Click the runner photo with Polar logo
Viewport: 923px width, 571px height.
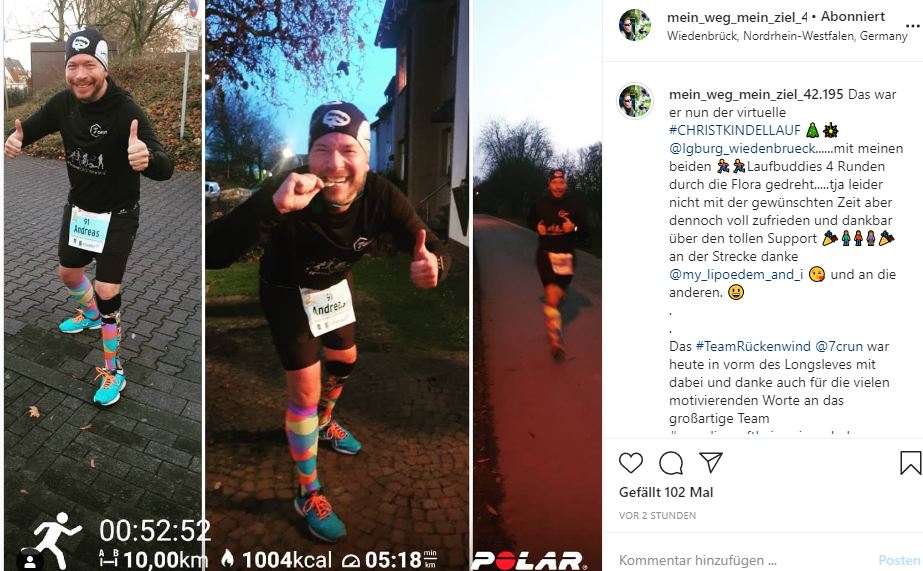537,286
